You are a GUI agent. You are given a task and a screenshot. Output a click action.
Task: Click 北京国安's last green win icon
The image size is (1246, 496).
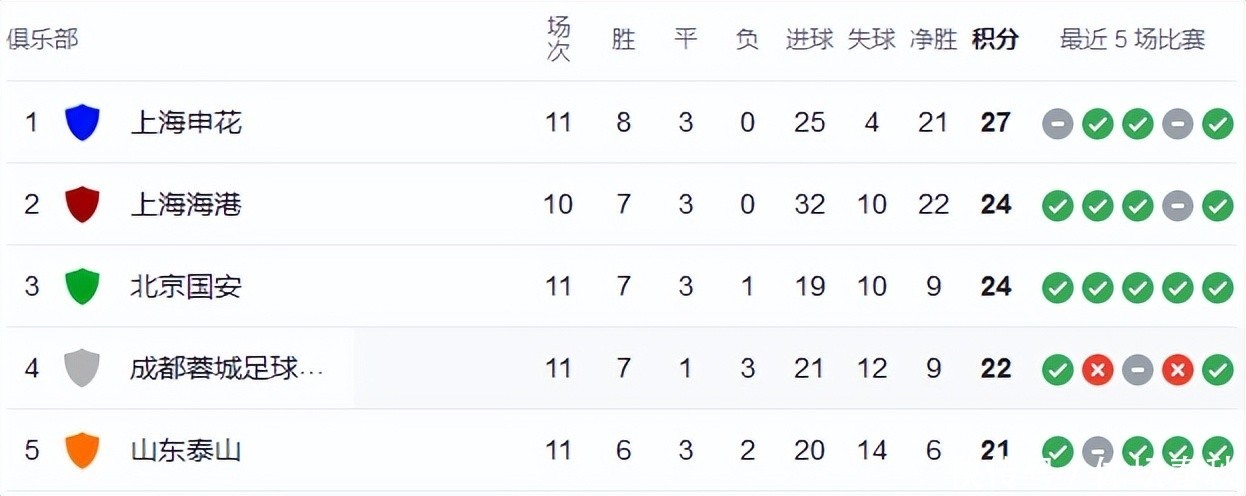[1217, 288]
